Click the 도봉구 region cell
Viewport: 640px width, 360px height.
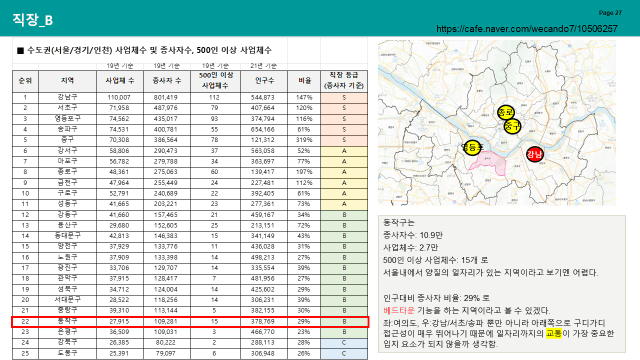[x=67, y=353]
